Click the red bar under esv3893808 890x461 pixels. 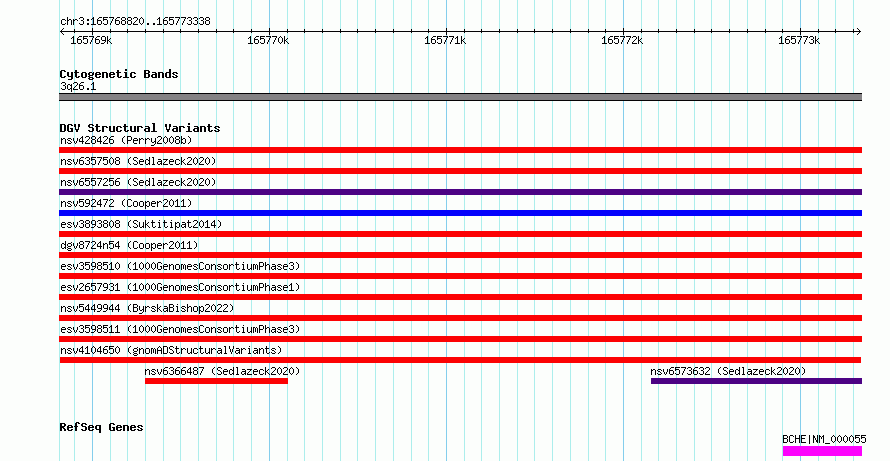point(460,234)
